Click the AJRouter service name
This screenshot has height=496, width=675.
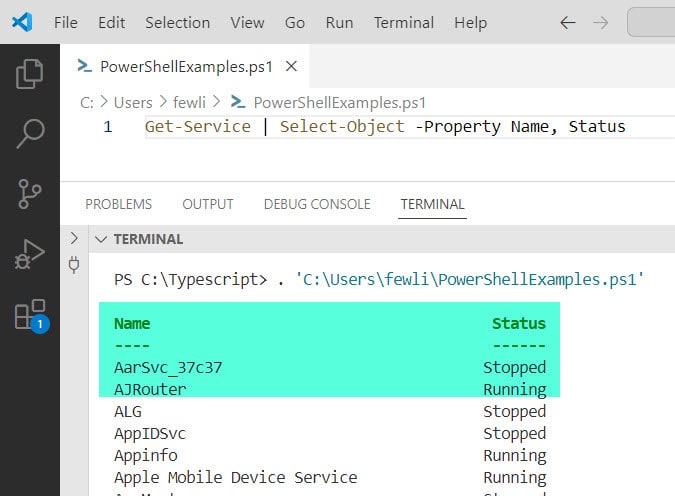click(x=150, y=389)
